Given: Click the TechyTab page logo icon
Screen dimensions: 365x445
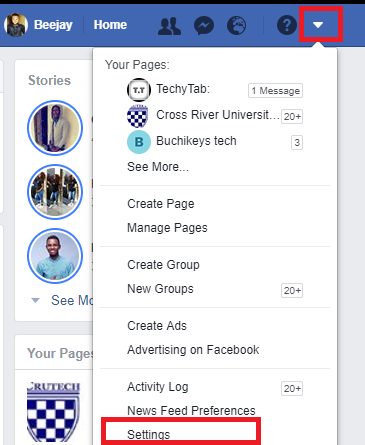Looking at the screenshot, I should 139,90.
